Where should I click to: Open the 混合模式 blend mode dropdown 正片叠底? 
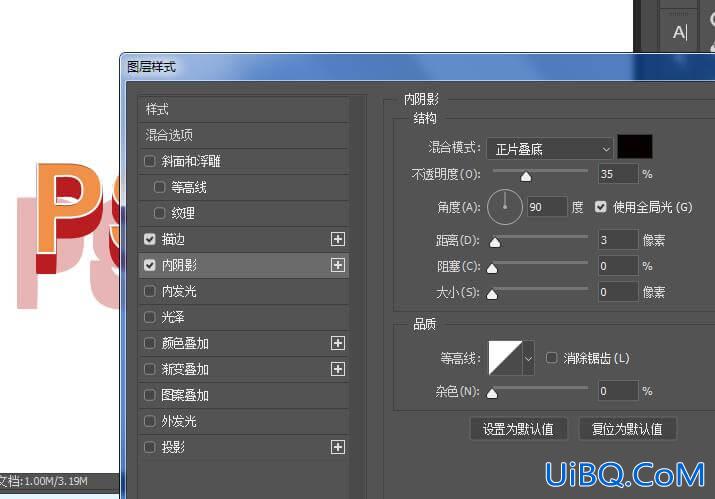(549, 149)
